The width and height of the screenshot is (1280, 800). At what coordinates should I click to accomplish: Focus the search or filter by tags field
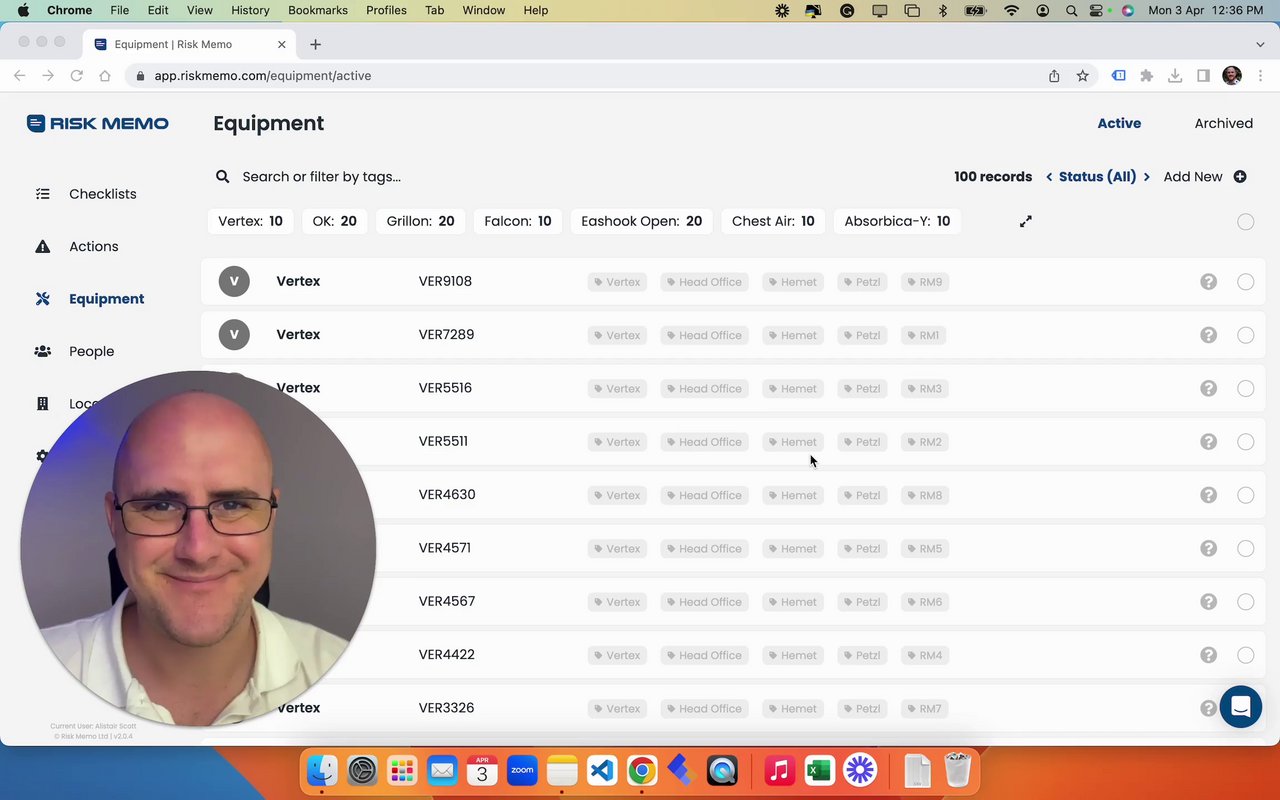321,177
